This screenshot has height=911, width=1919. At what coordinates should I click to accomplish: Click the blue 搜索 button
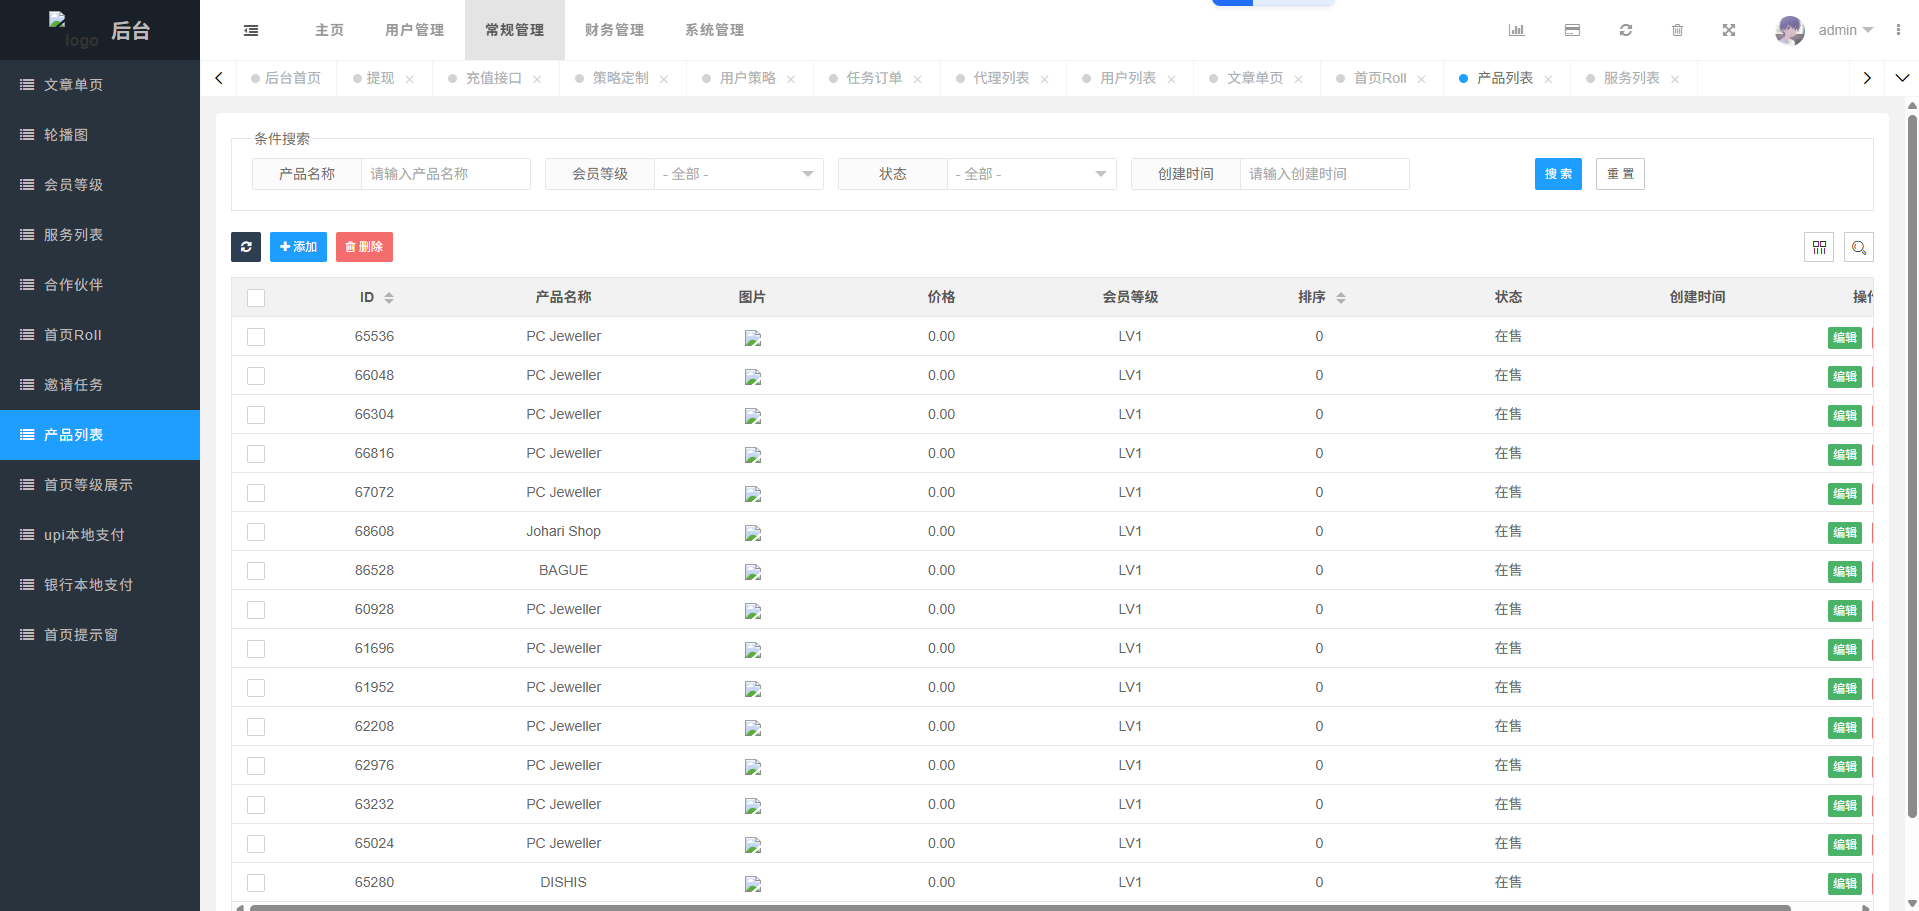pyautogui.click(x=1557, y=174)
